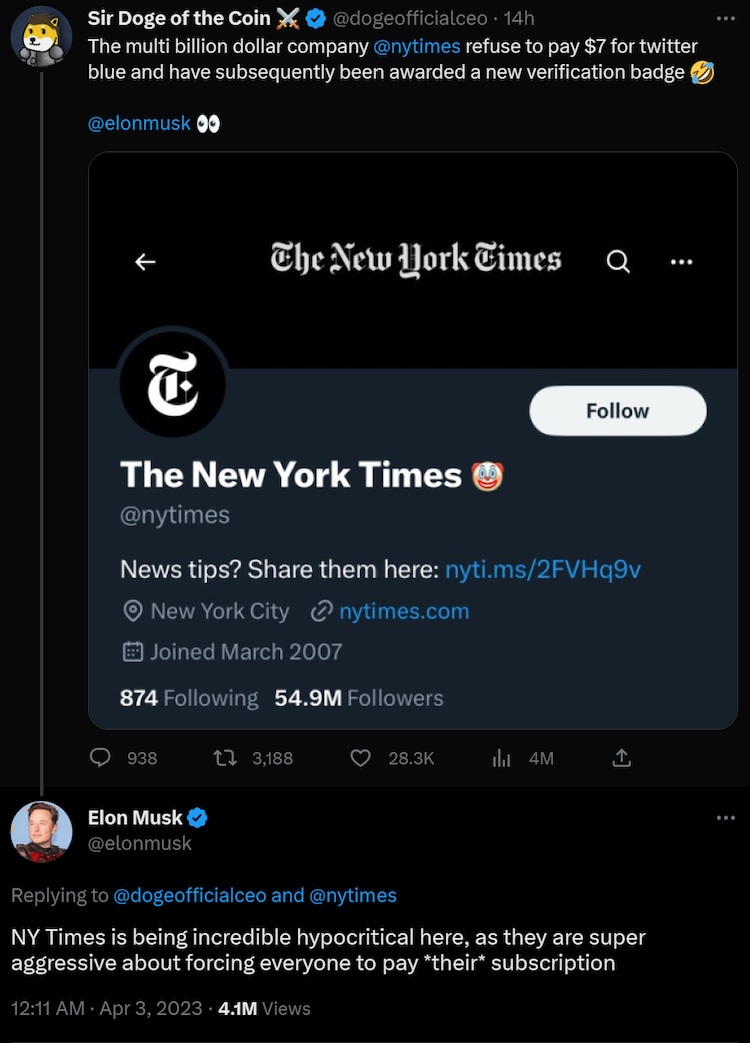This screenshot has height=1043, width=750.
Task: View the 874 Following list
Action: tap(189, 698)
